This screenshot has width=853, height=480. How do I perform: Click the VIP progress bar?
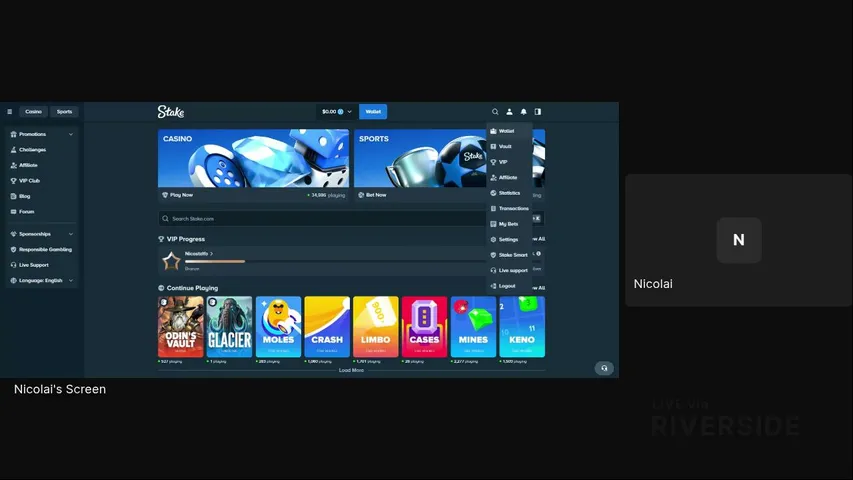pos(336,262)
